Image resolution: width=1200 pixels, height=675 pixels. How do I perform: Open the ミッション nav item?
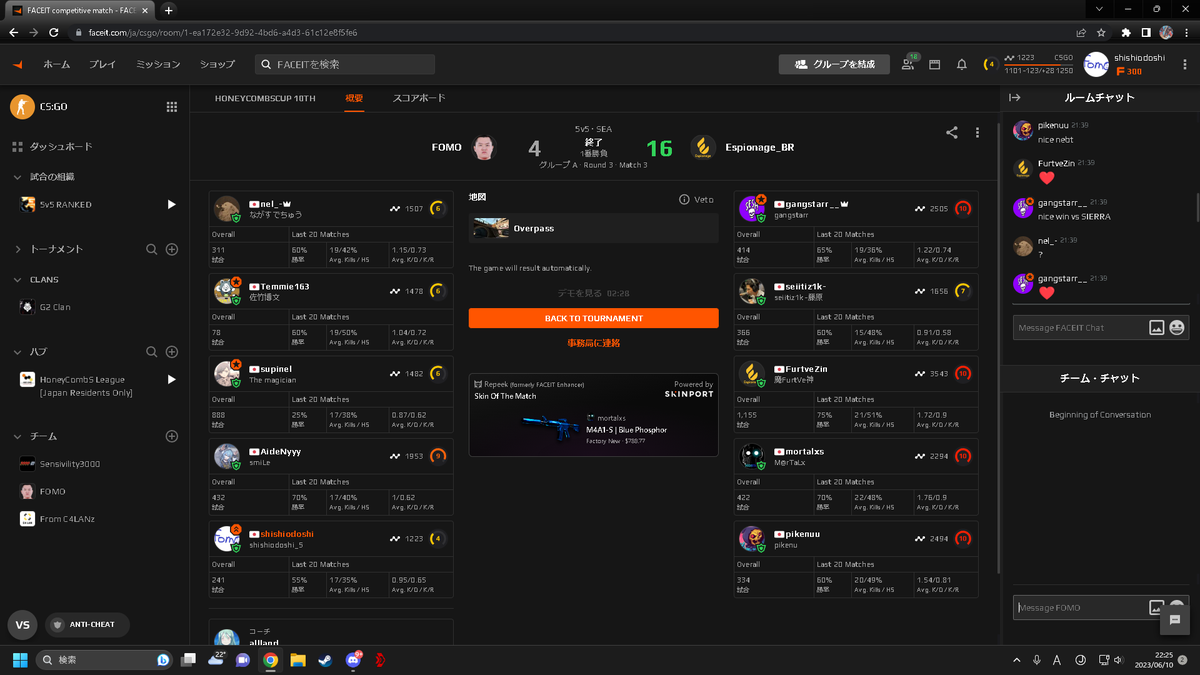(x=158, y=64)
